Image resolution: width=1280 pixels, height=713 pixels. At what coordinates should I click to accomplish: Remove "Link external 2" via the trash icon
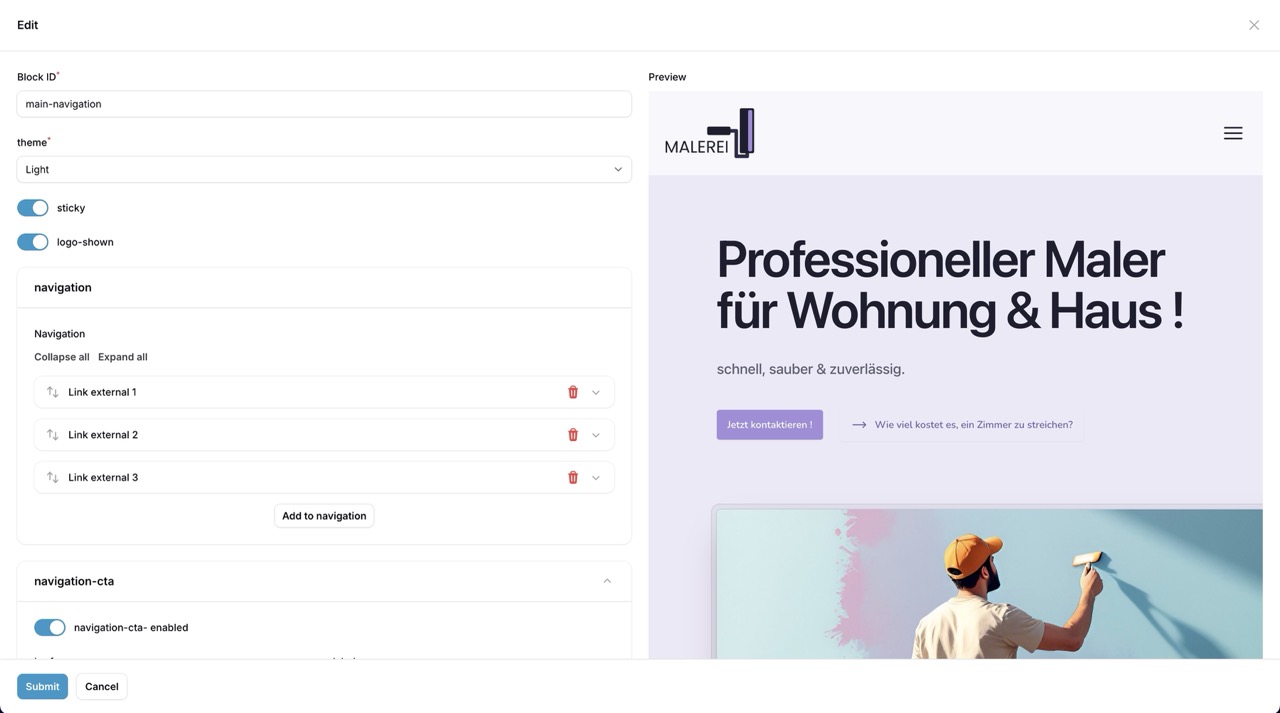[573, 434]
